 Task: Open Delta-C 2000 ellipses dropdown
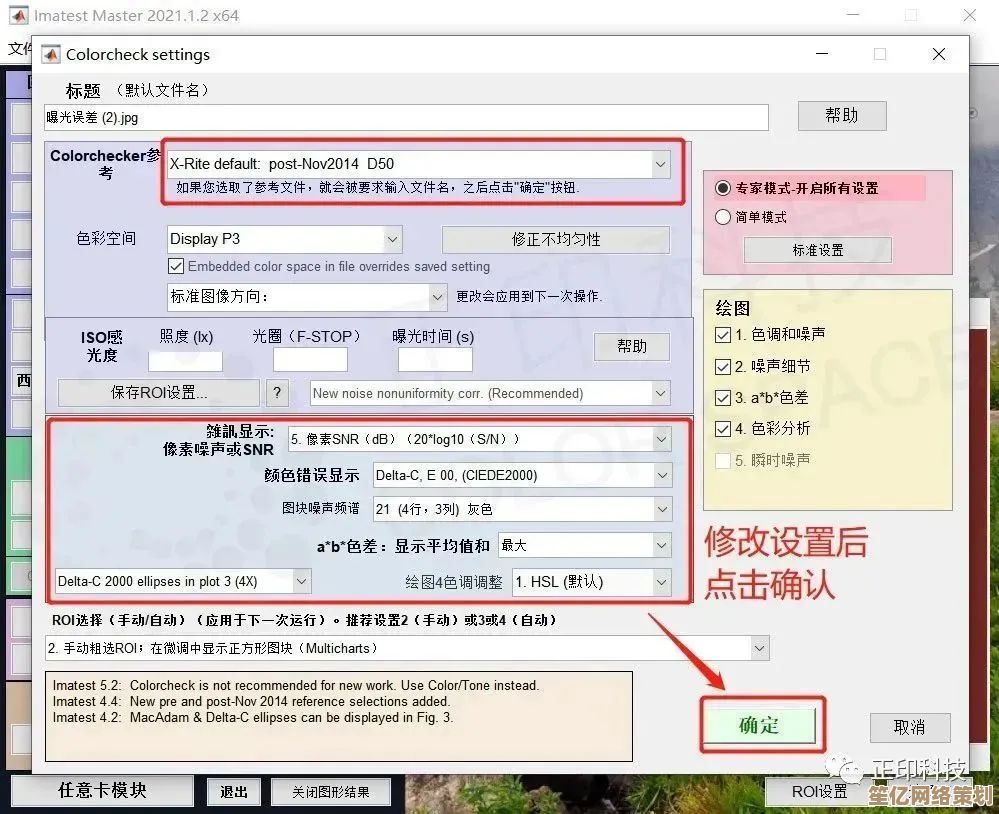click(x=183, y=582)
